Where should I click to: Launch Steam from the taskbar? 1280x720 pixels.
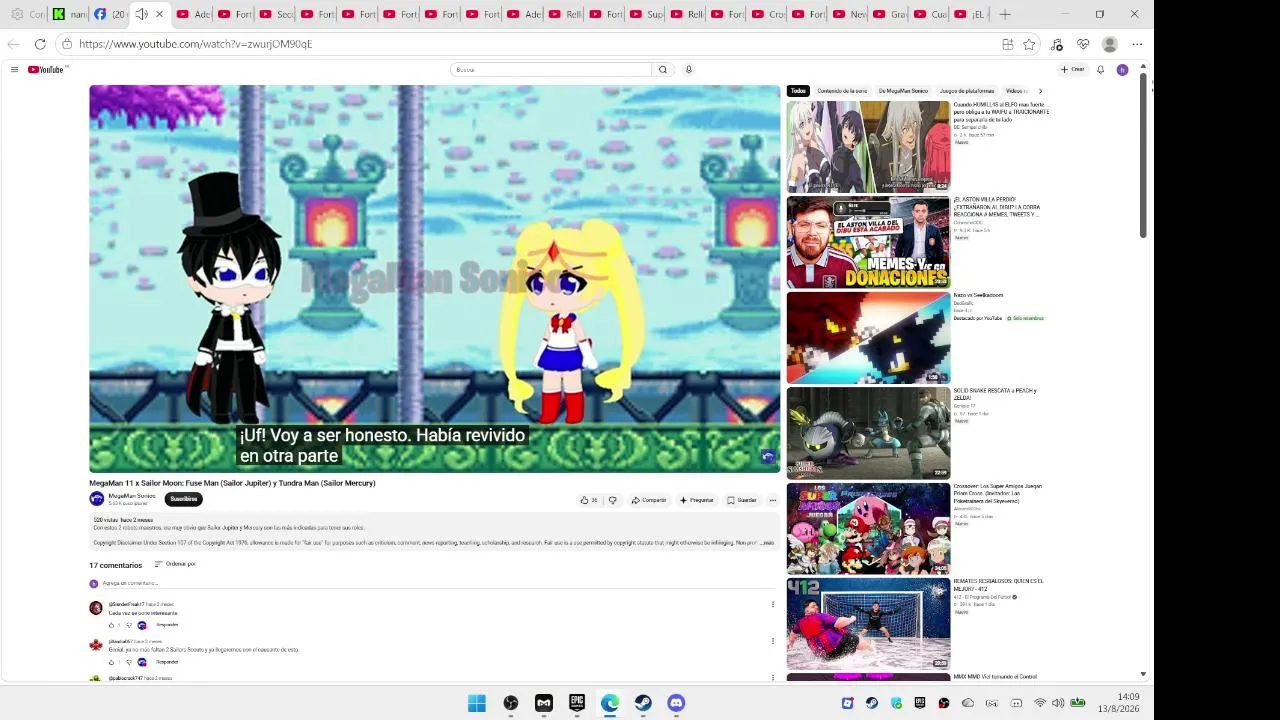pyautogui.click(x=643, y=703)
